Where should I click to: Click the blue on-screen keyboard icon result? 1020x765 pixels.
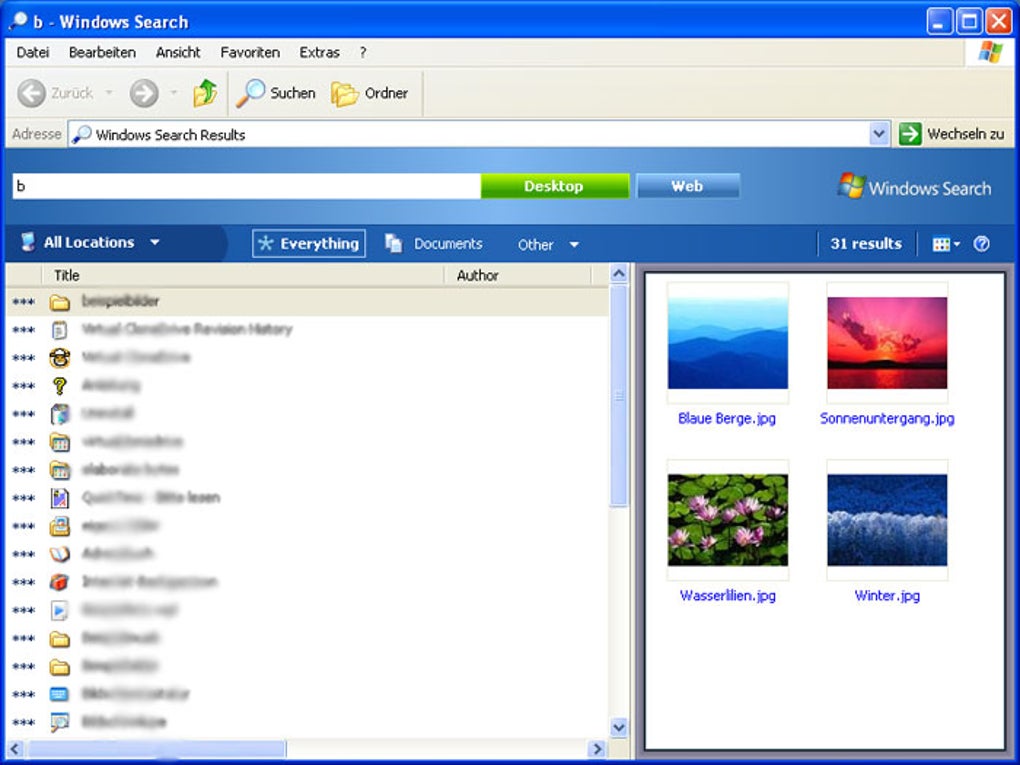(x=59, y=694)
